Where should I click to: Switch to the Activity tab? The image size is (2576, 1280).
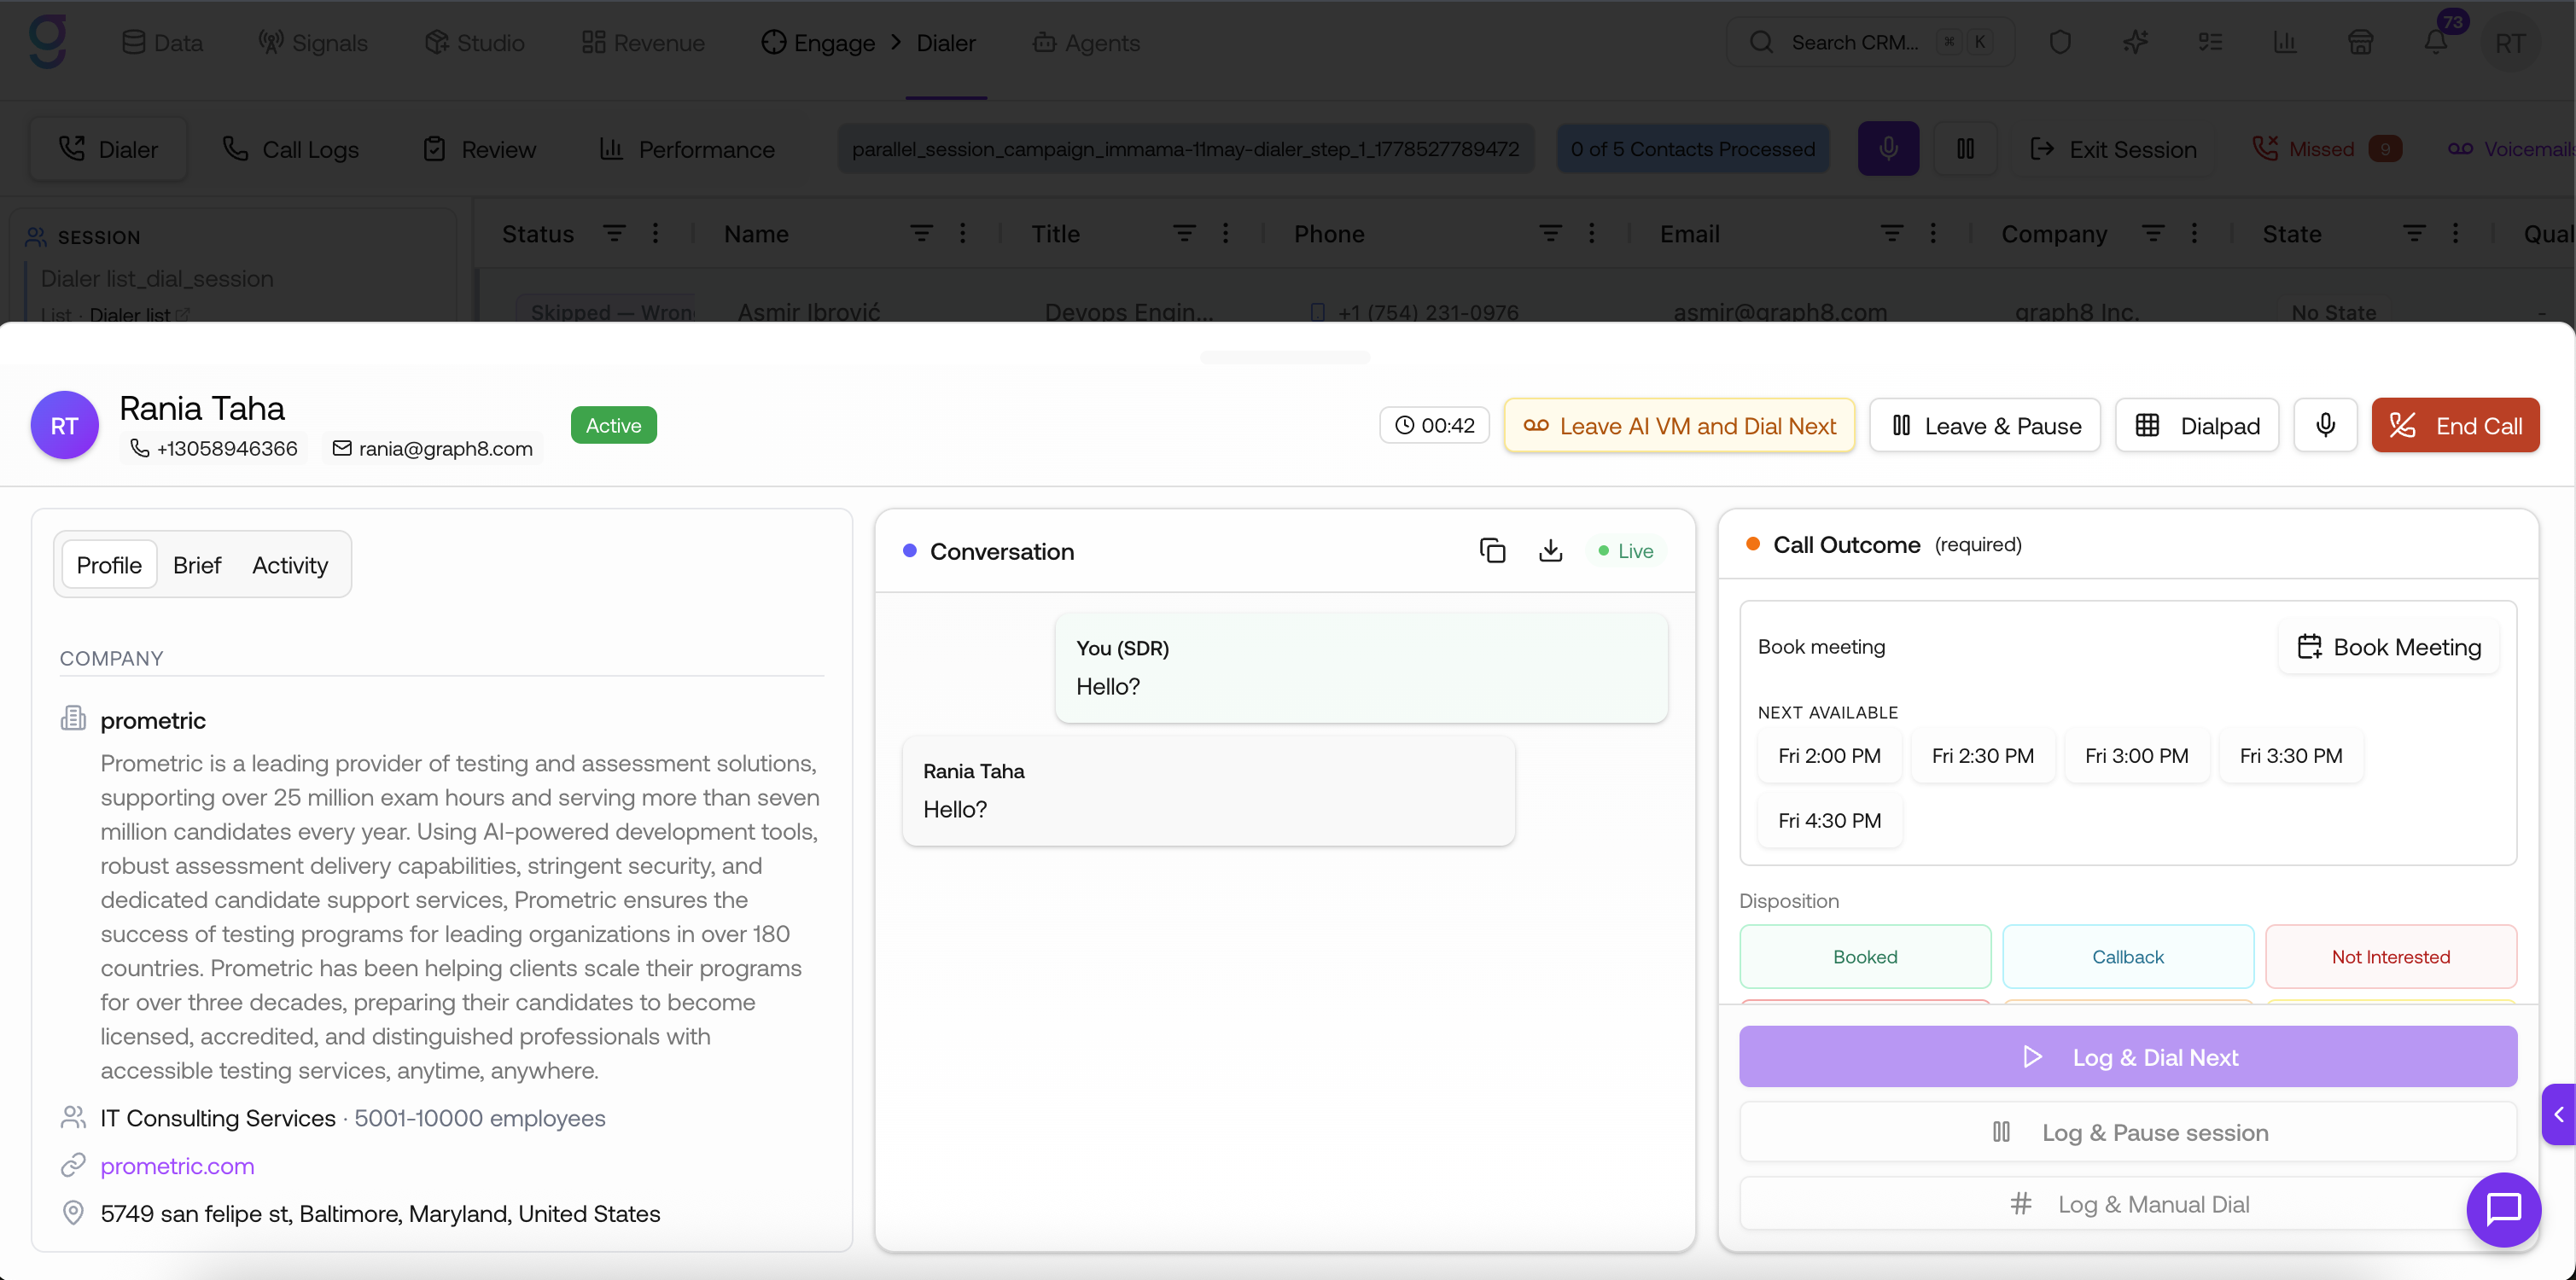tap(290, 565)
